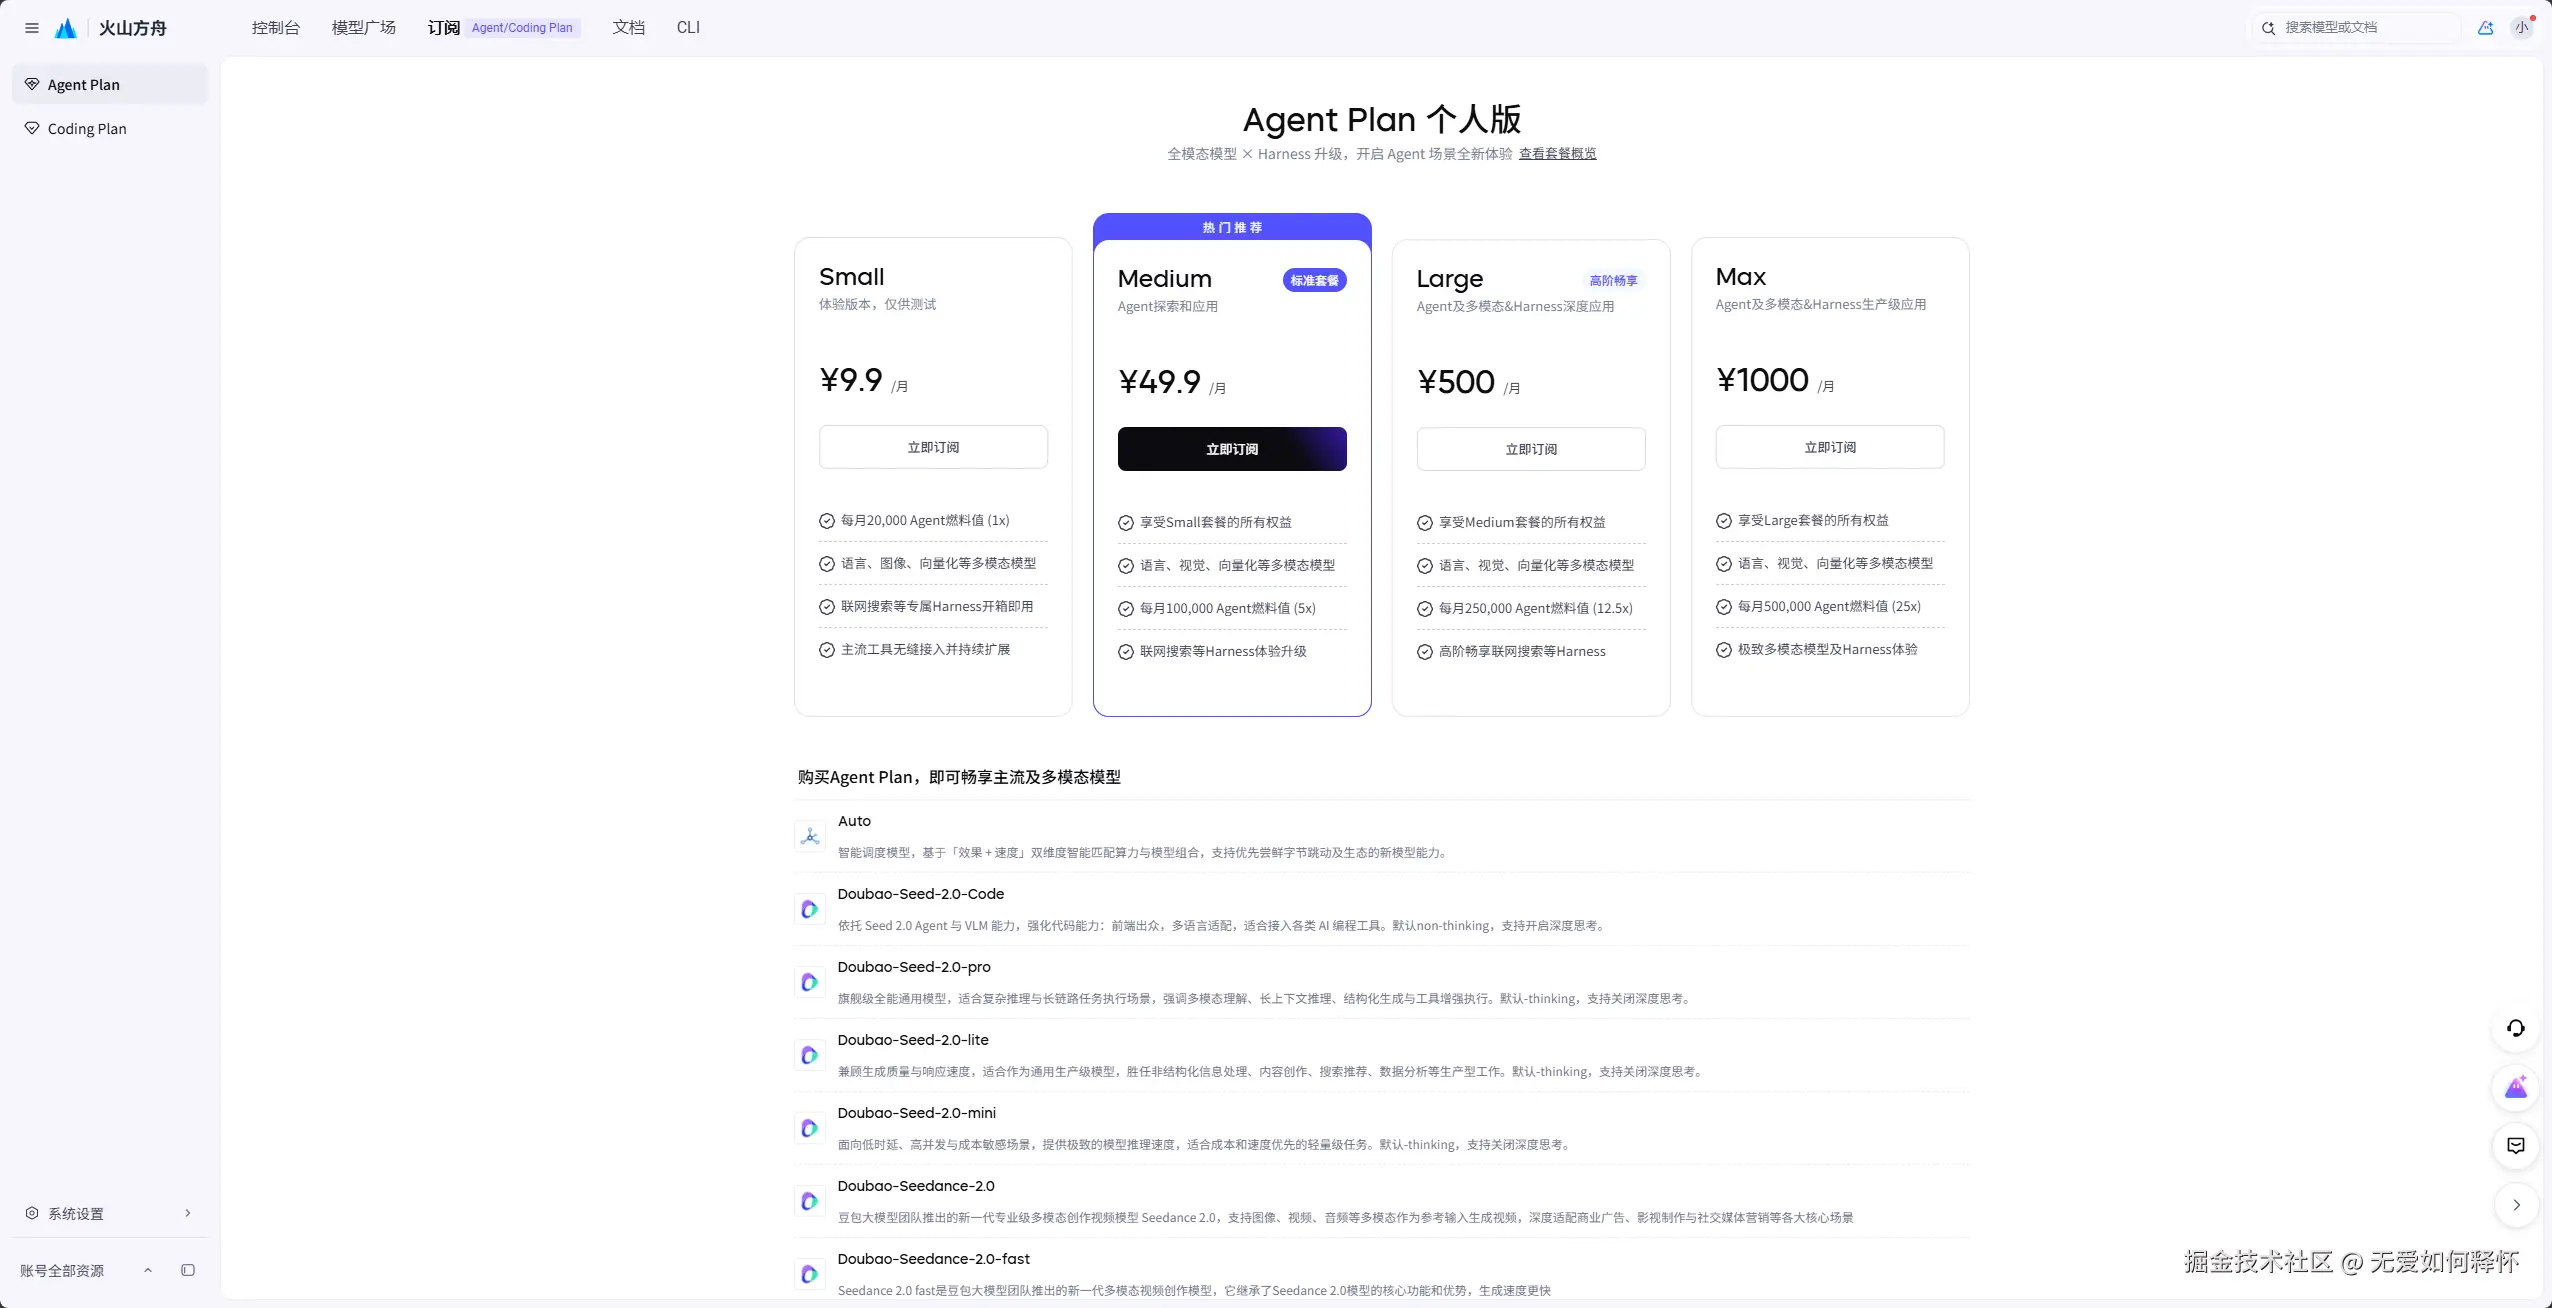Open the 账号全部资源 caret dropdown
The image size is (2552, 1308).
click(x=148, y=1270)
